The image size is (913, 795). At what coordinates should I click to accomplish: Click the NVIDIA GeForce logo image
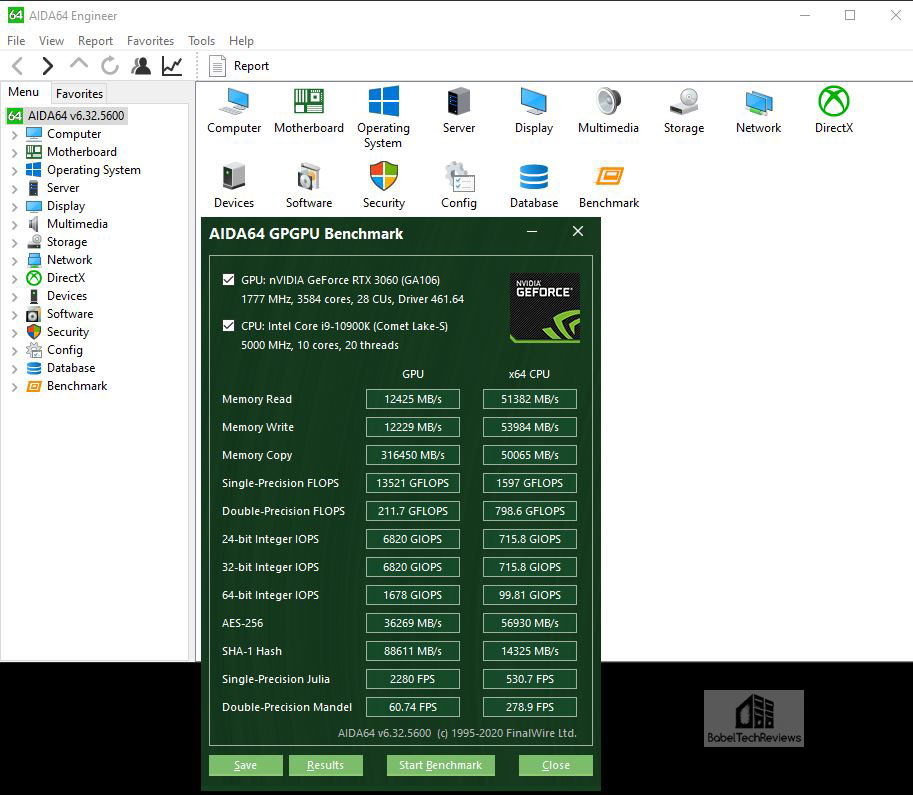click(x=544, y=308)
